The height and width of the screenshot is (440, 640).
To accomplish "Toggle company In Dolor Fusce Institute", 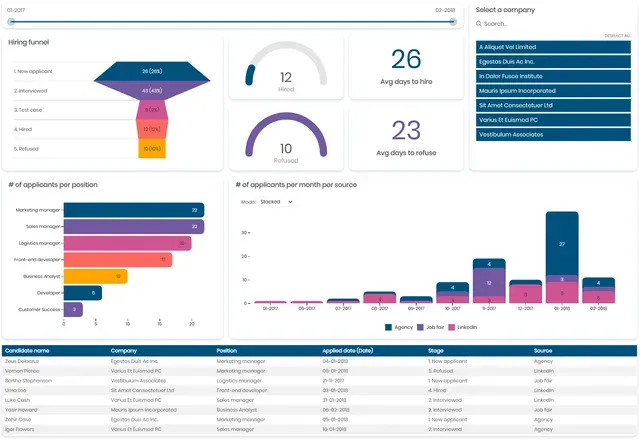I will pyautogui.click(x=553, y=76).
